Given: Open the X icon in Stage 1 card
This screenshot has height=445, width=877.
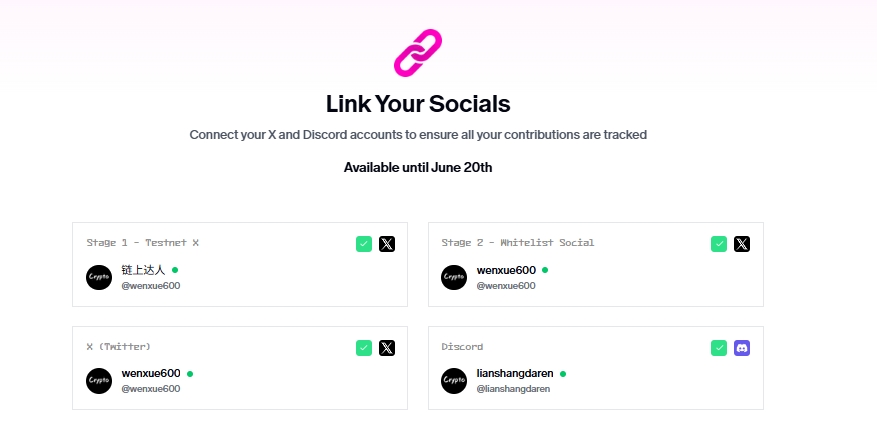Looking at the screenshot, I should click(x=386, y=244).
